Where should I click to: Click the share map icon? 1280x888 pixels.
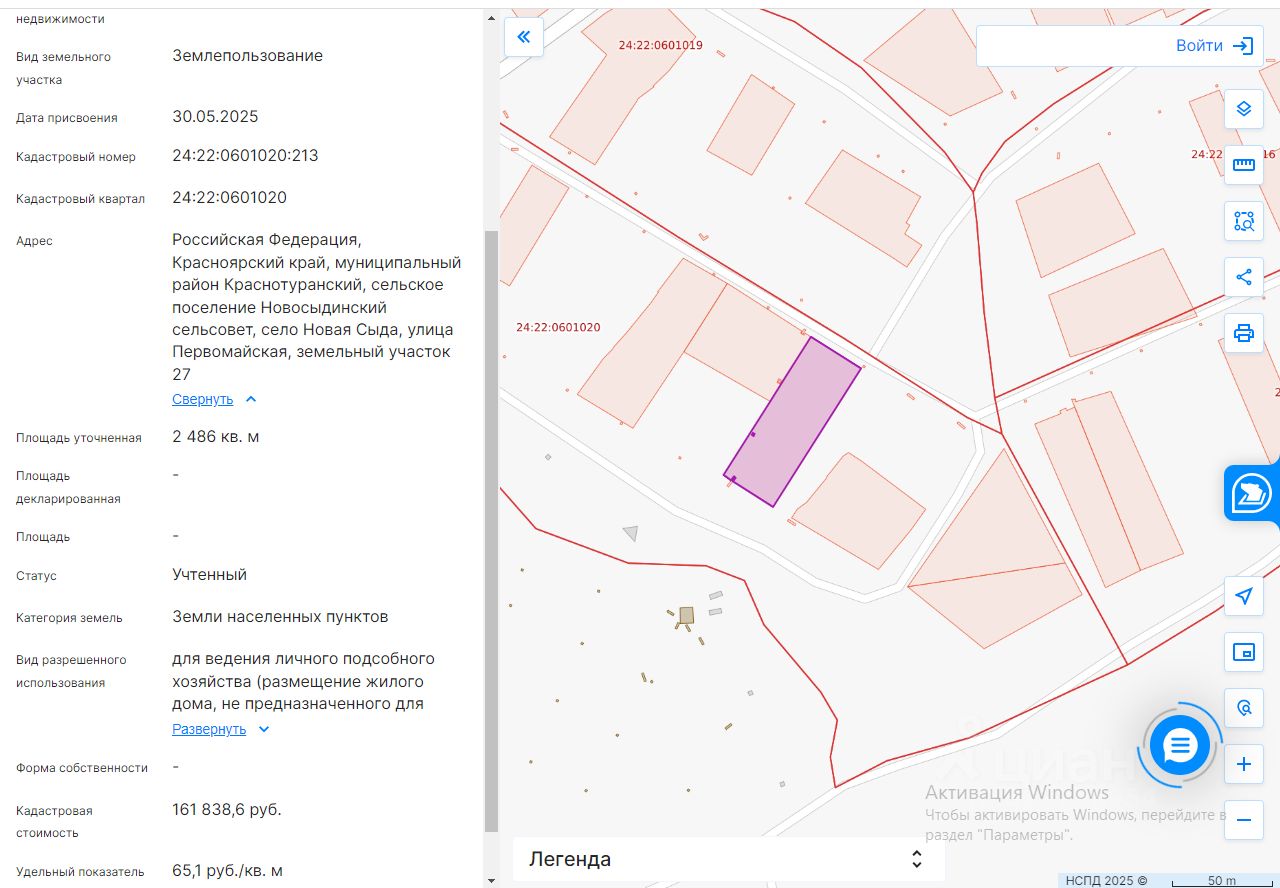pos(1243,277)
